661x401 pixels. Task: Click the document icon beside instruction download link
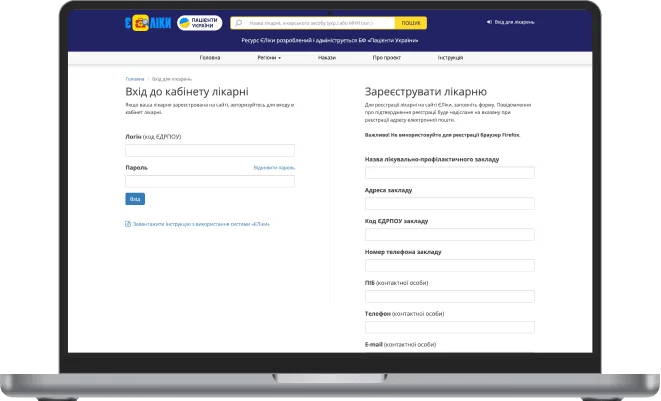[x=128, y=224]
